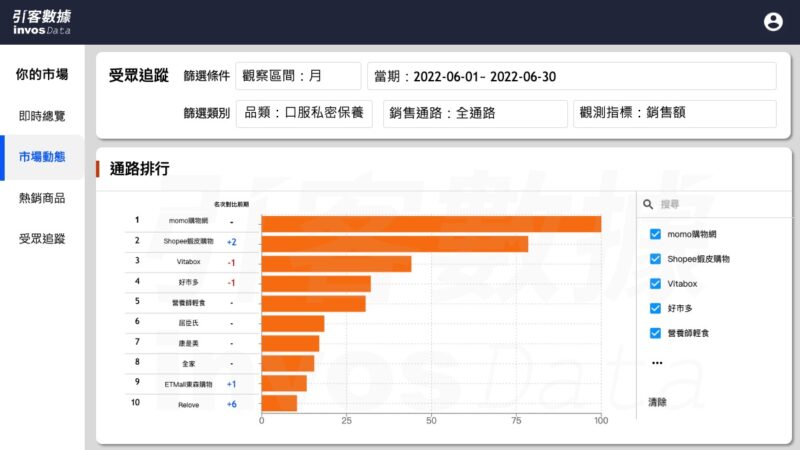800x450 pixels.
Task: Click the search magnifier icon
Action: coord(649,204)
